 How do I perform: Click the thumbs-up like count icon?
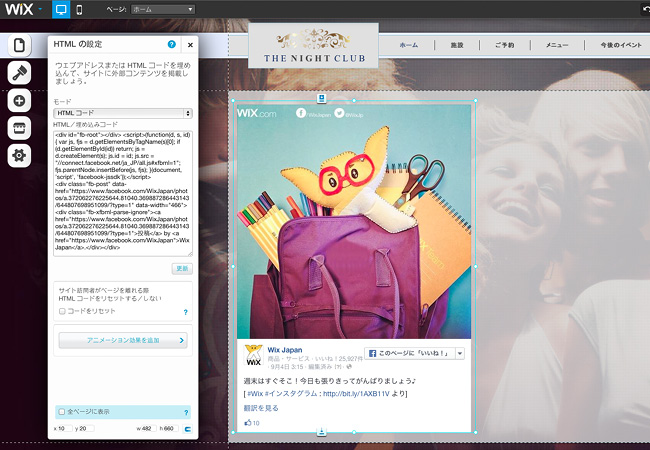click(x=248, y=423)
